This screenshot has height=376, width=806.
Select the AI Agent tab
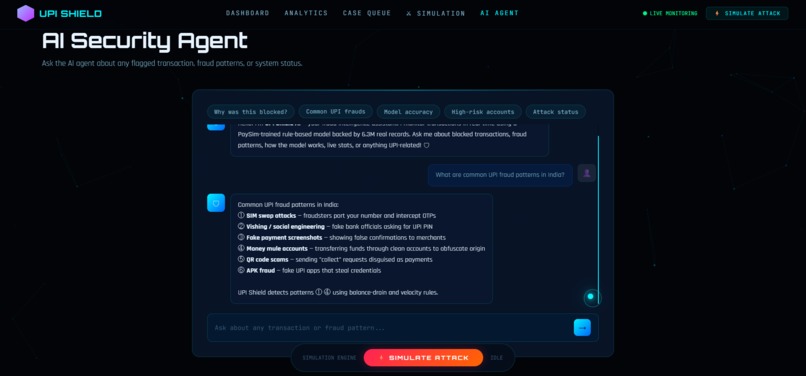coord(500,13)
